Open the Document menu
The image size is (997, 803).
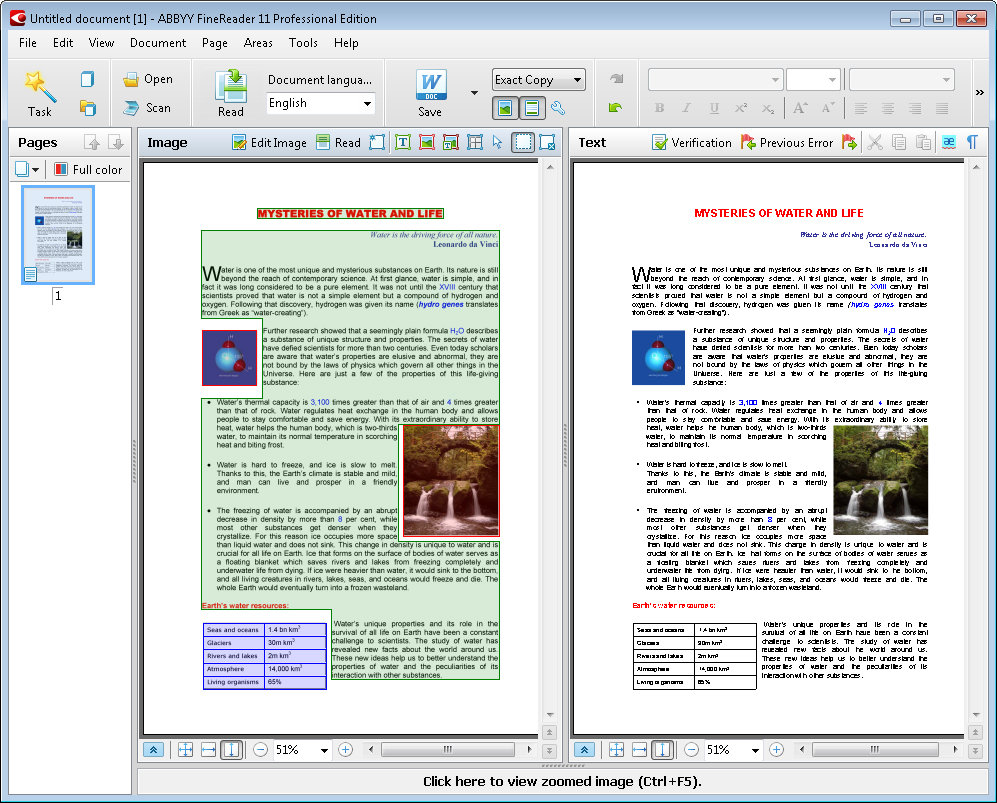pos(158,43)
